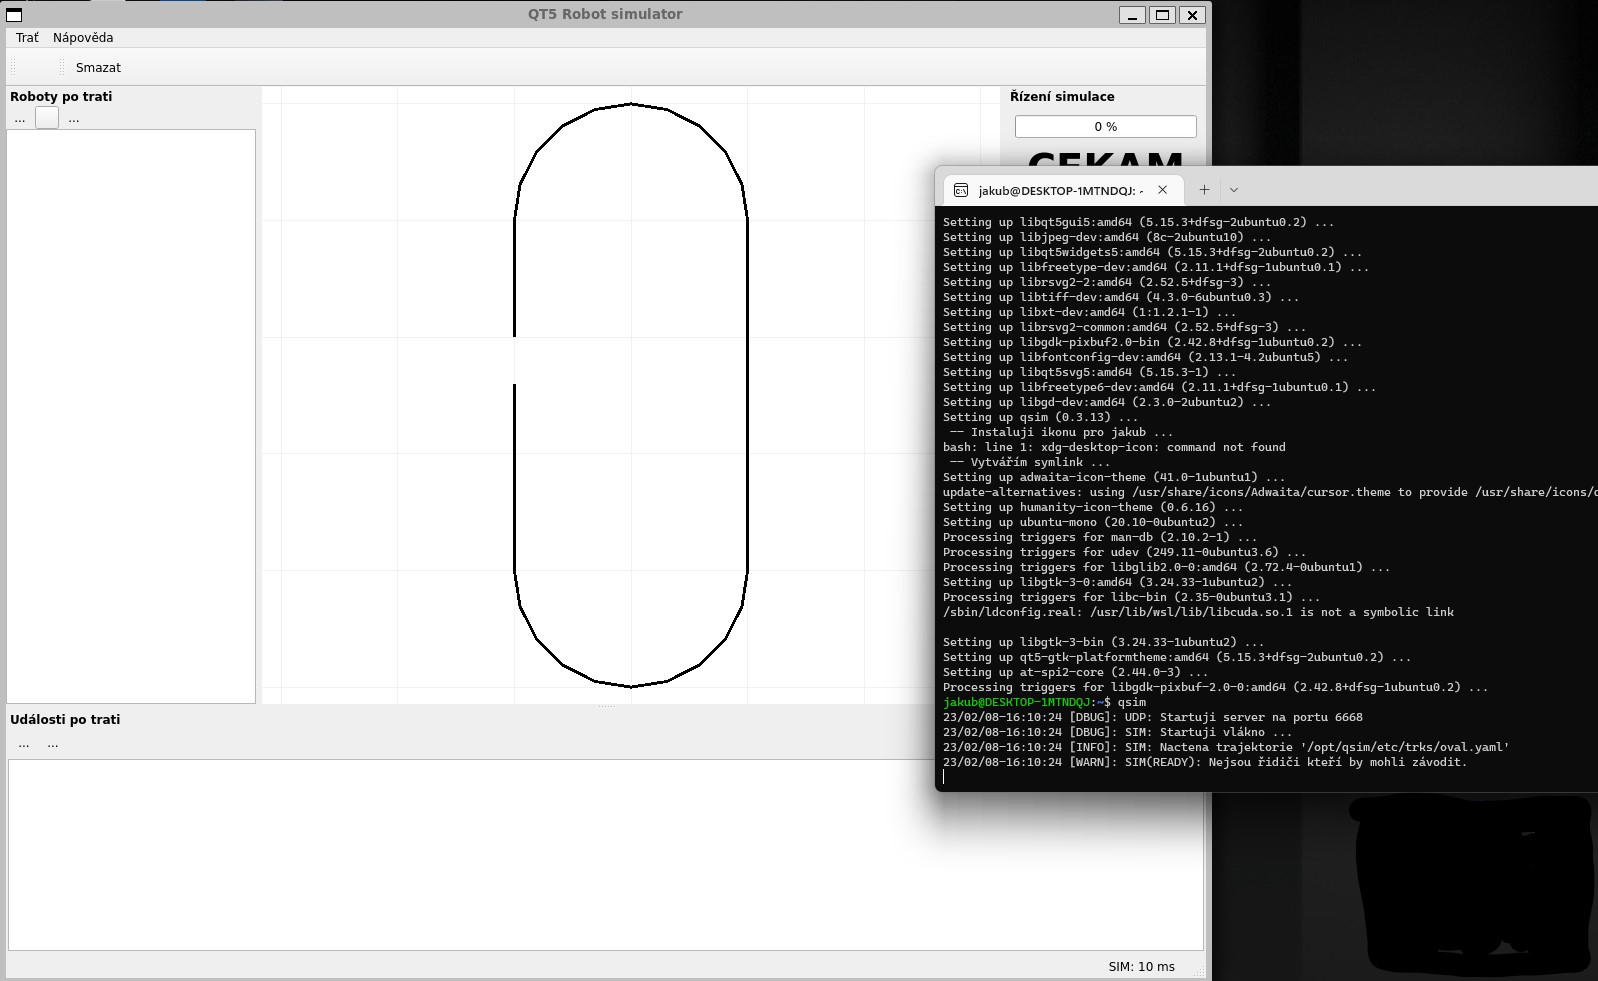The height and width of the screenshot is (981, 1598).
Task: Click the first '...' button under Události po trati
Action: pyautogui.click(x=24, y=743)
